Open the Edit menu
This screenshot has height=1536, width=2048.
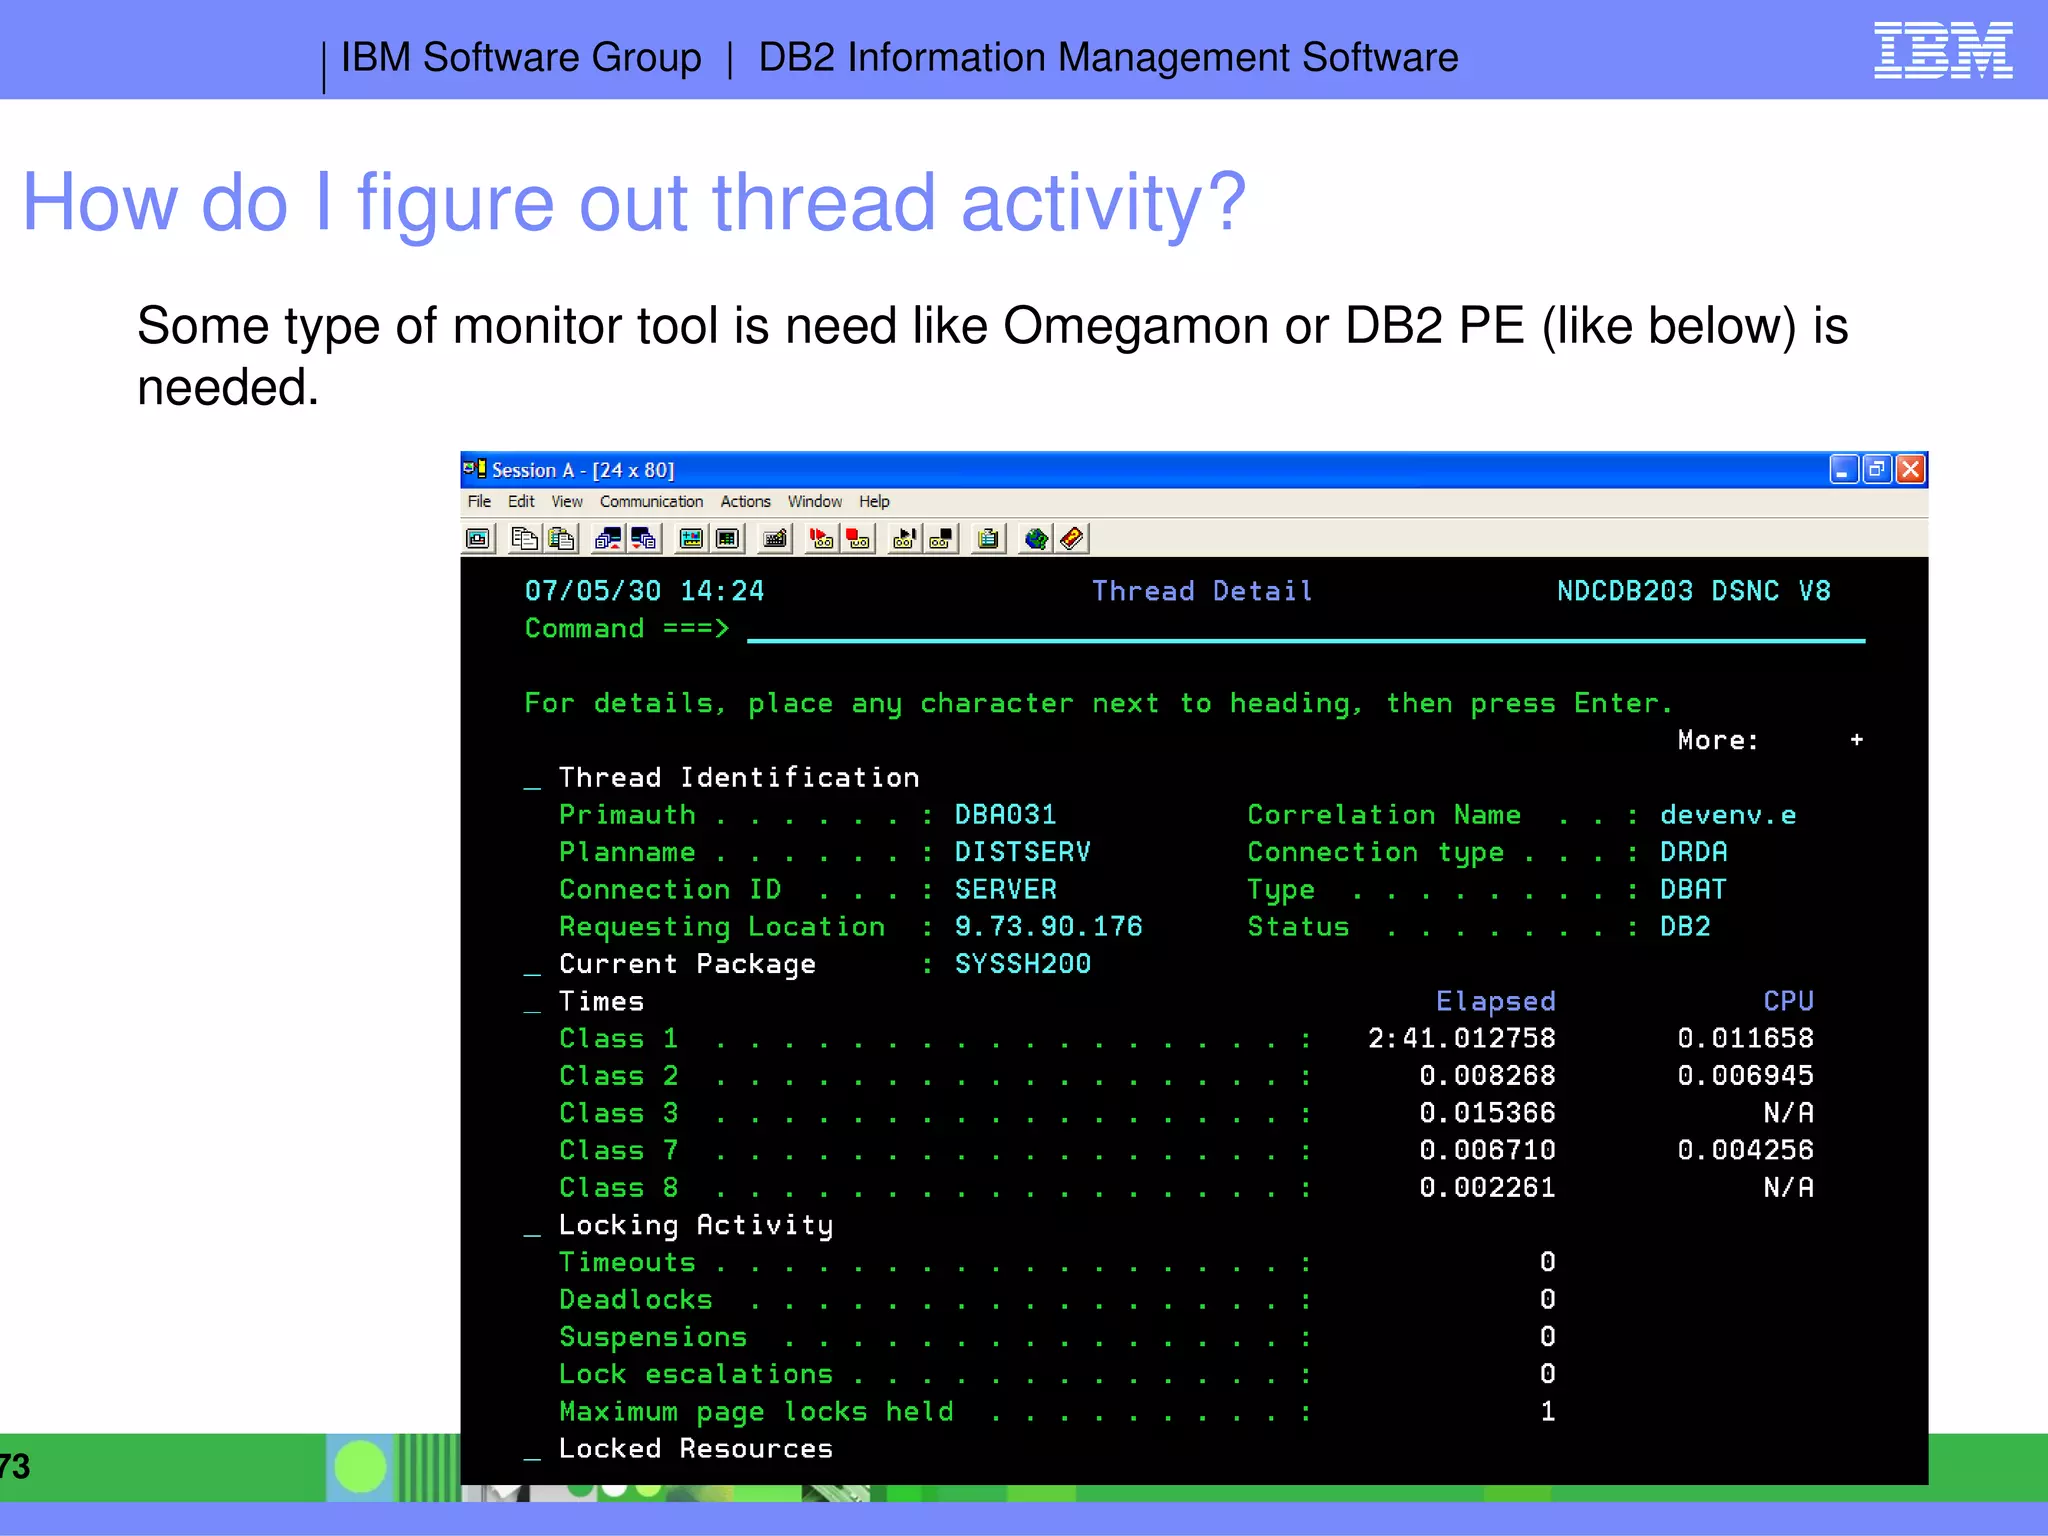click(x=521, y=502)
